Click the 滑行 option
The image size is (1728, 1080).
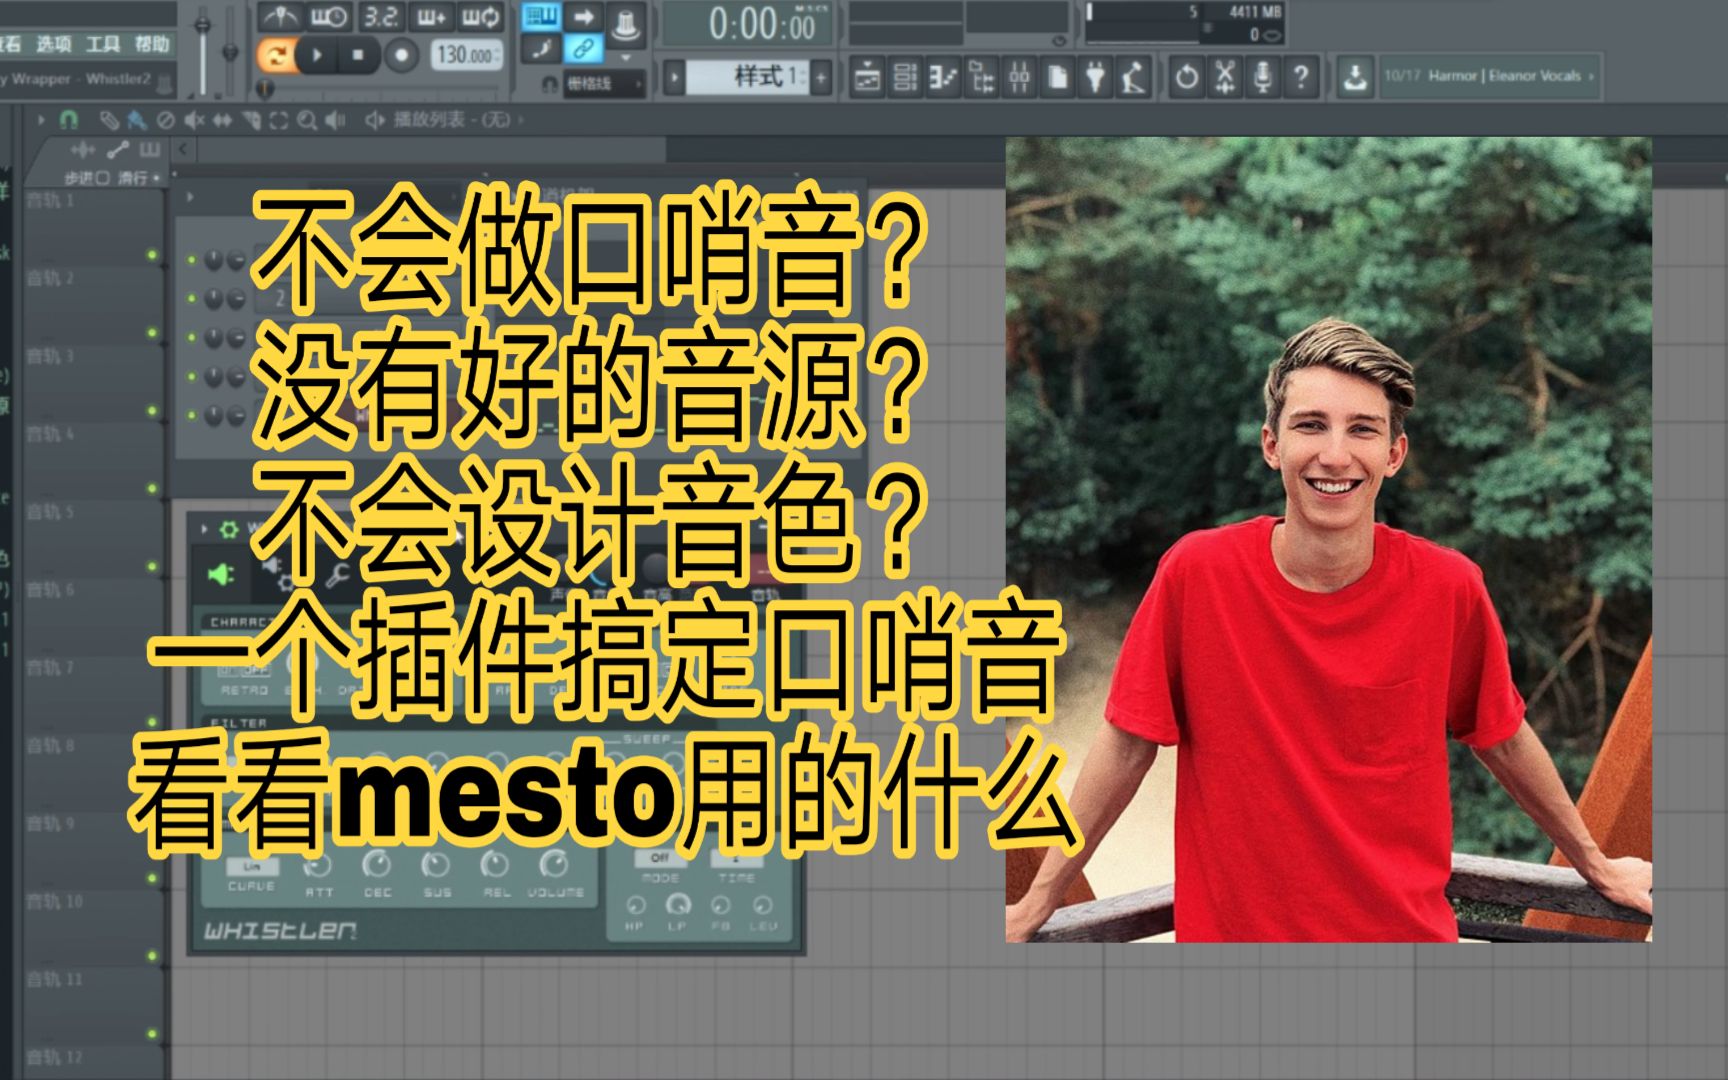click(138, 178)
